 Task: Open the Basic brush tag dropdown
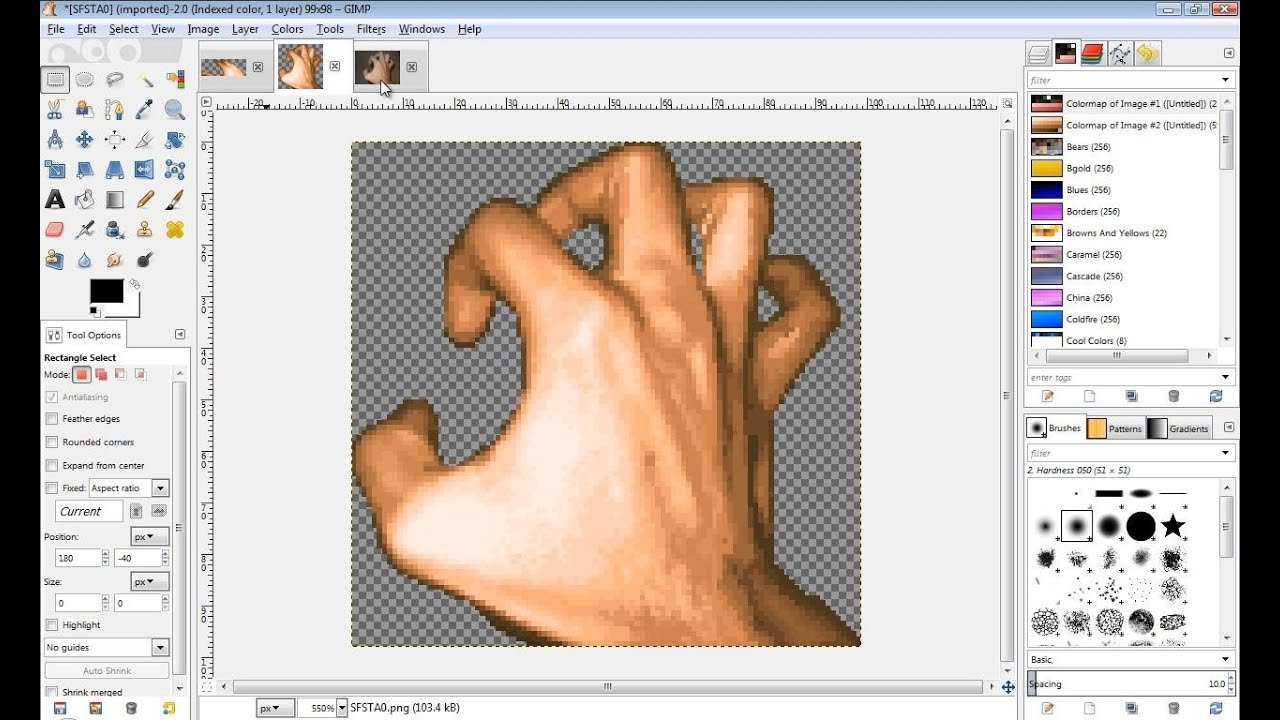pos(1130,660)
